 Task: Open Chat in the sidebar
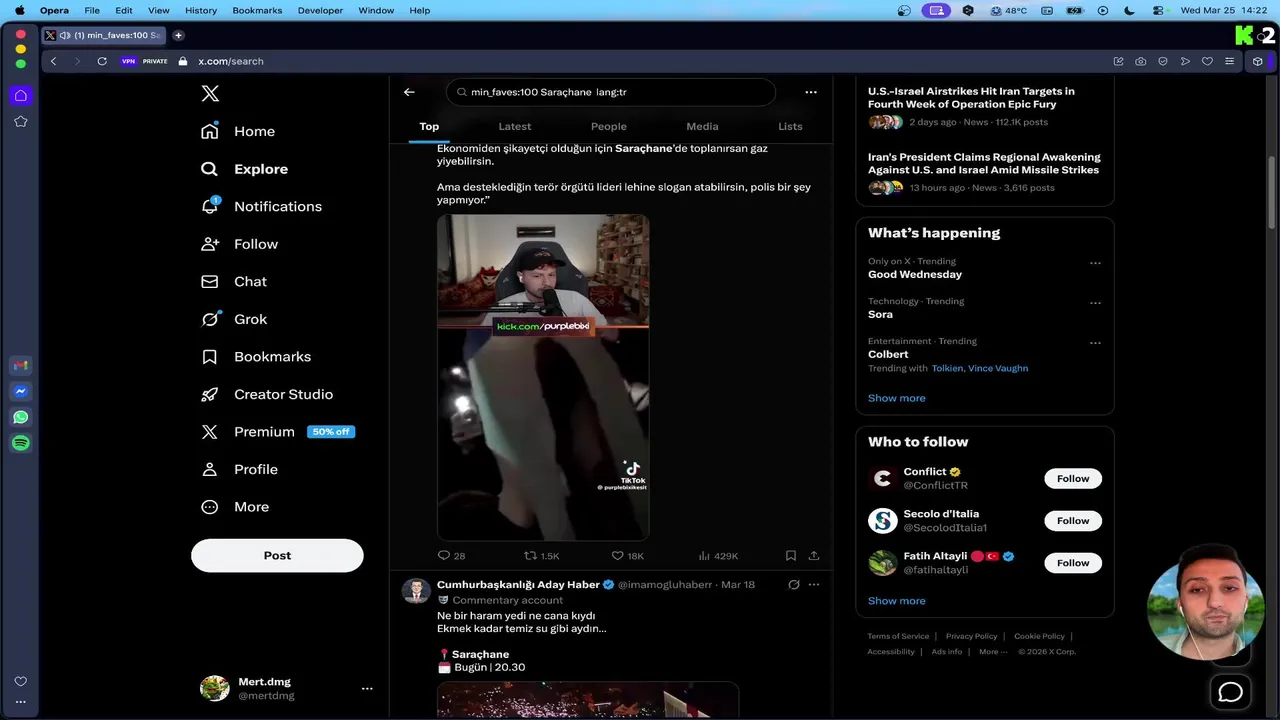pyautogui.click(x=234, y=282)
